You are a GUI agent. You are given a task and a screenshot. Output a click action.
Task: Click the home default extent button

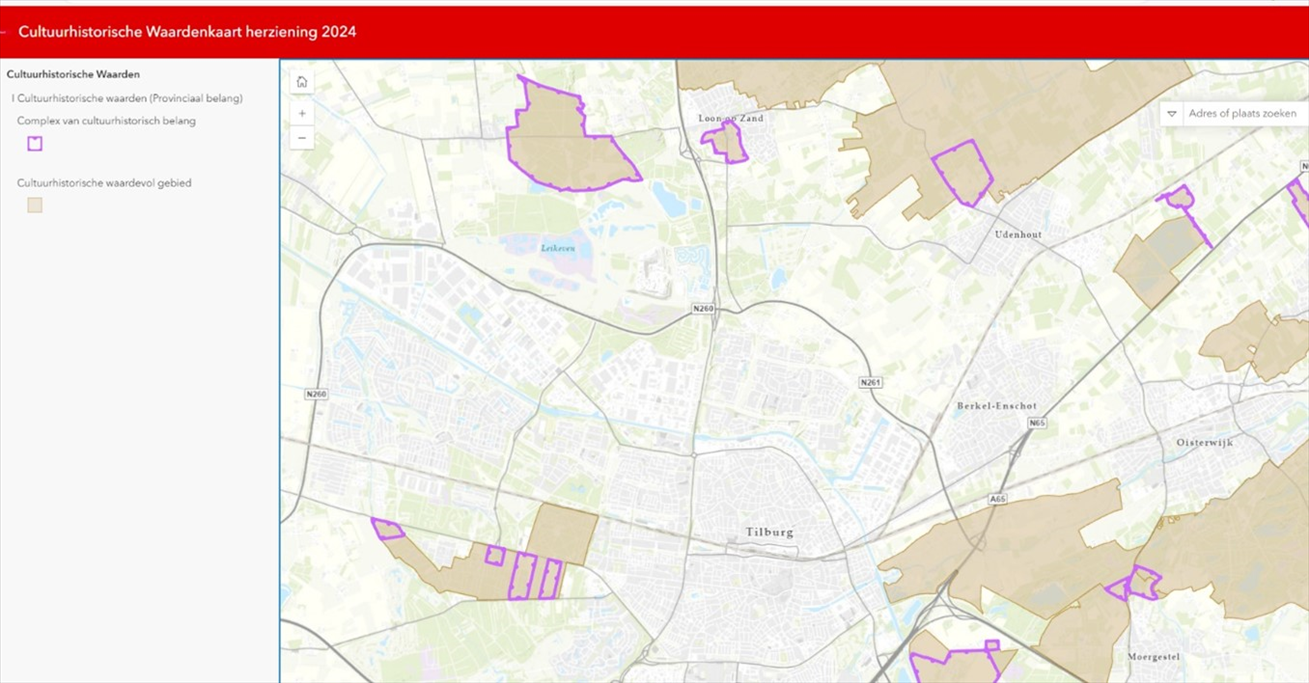(302, 82)
